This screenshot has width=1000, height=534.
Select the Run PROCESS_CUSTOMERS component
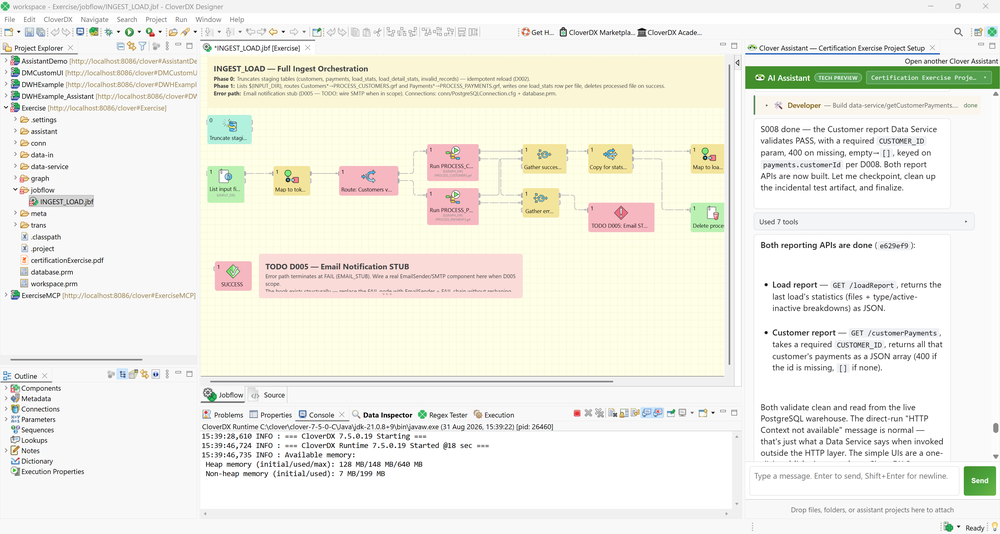point(453,161)
